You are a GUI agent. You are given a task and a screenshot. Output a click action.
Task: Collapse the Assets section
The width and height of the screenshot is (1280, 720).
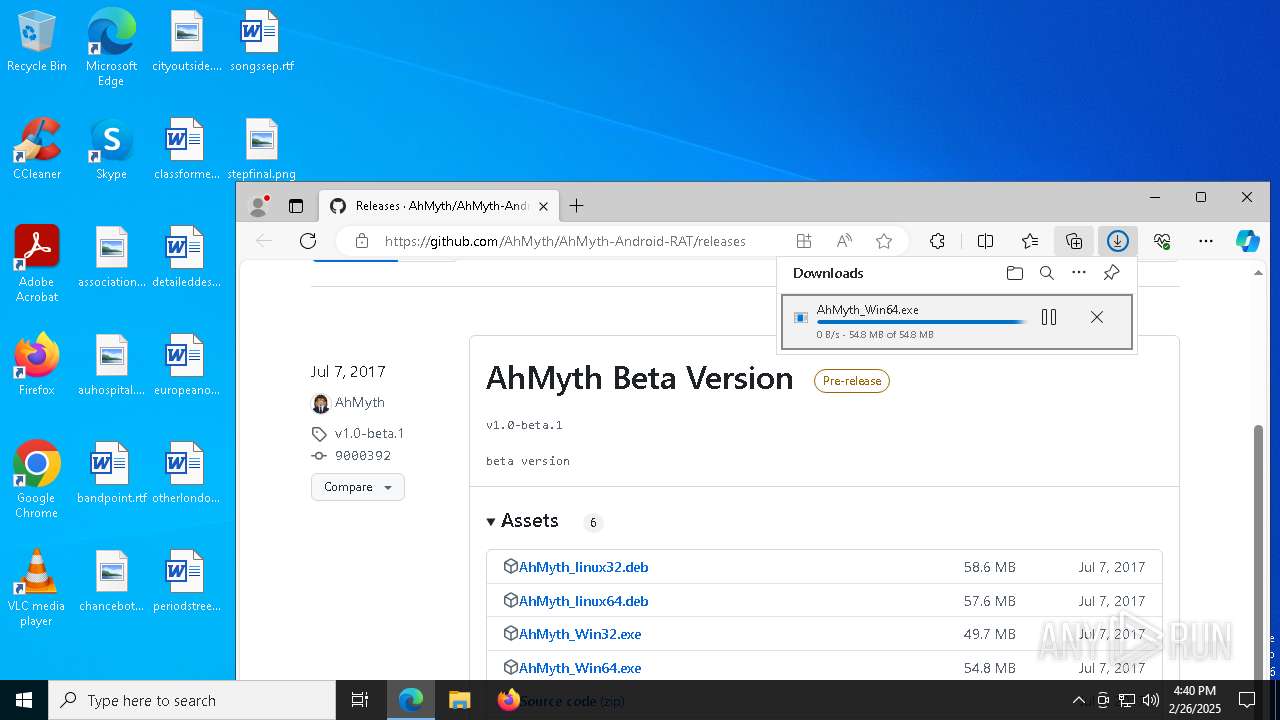491,521
